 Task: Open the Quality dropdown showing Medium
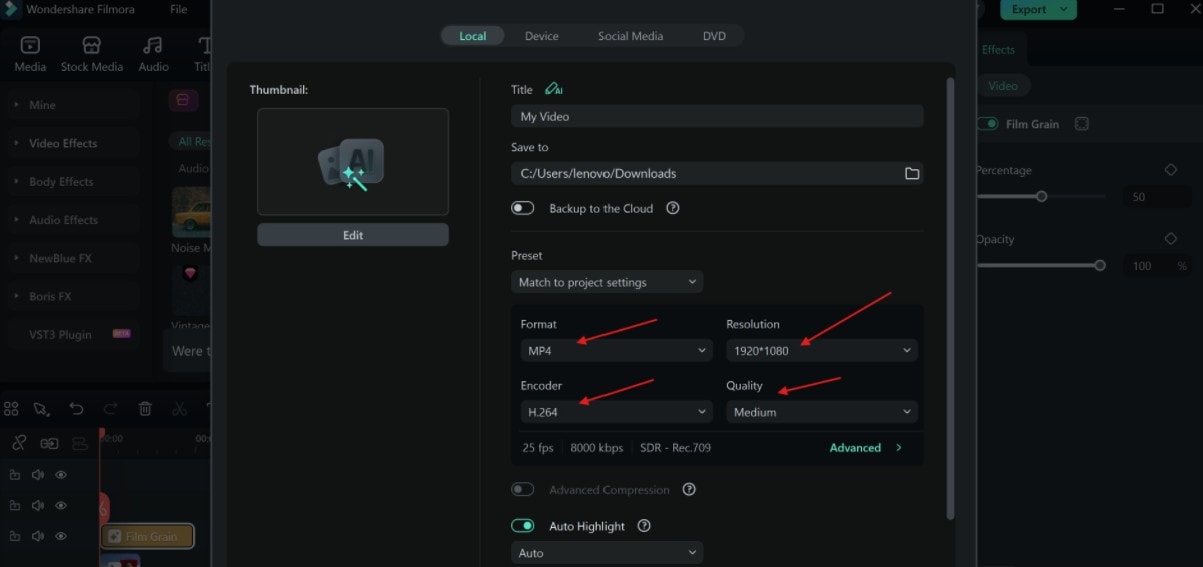(x=822, y=411)
